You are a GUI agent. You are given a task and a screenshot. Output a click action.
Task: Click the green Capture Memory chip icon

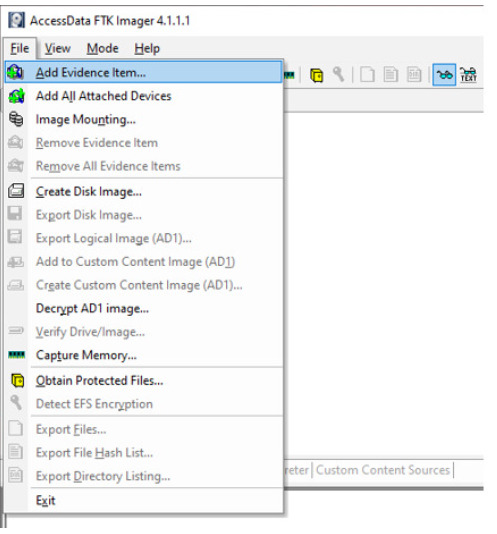point(16,355)
